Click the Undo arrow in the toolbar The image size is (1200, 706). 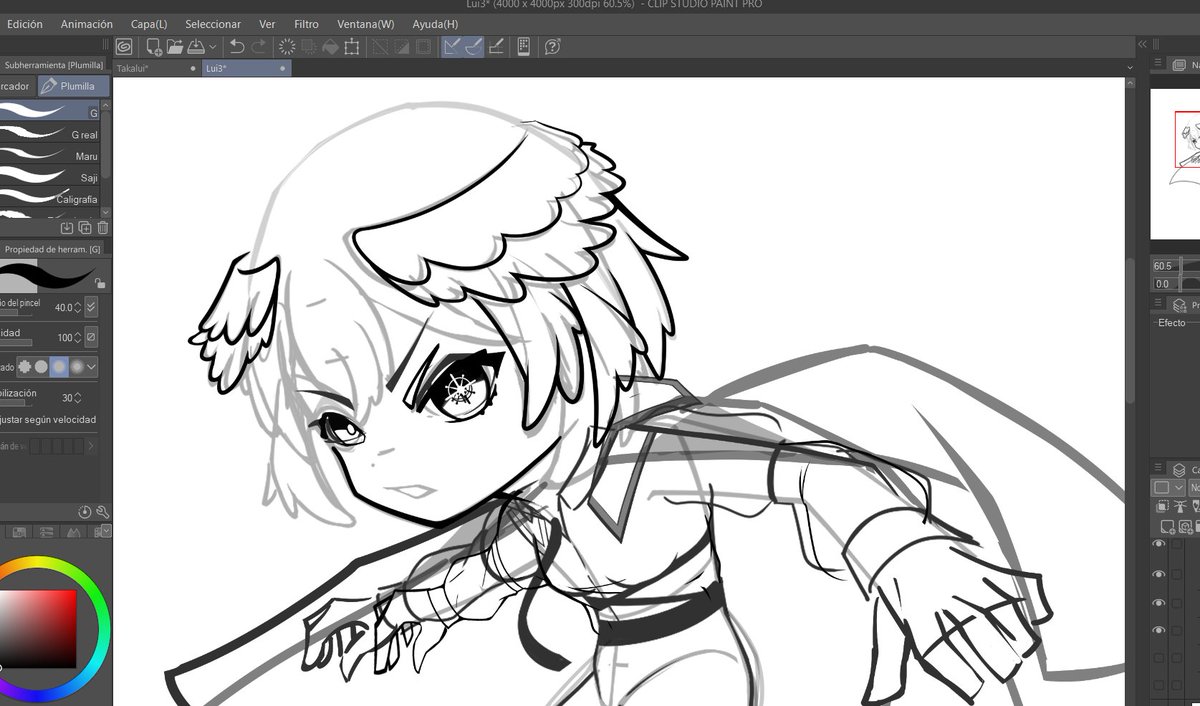pyautogui.click(x=237, y=46)
